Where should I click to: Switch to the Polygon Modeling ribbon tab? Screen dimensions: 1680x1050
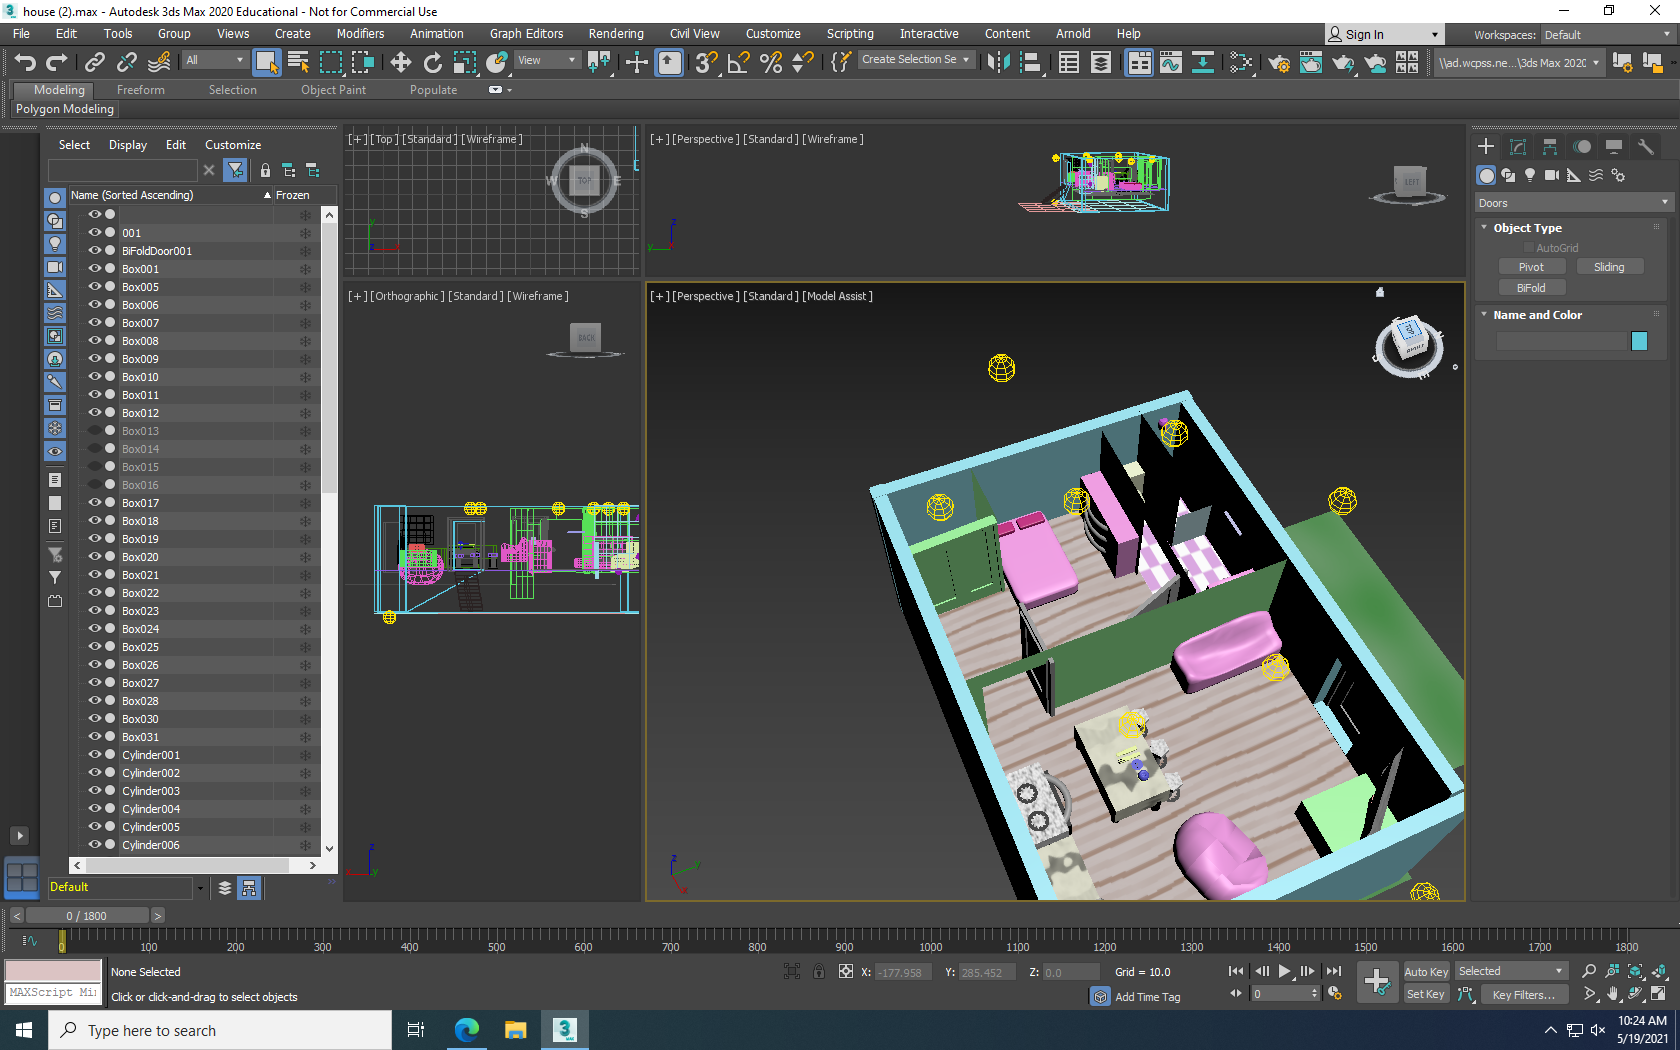coord(64,109)
